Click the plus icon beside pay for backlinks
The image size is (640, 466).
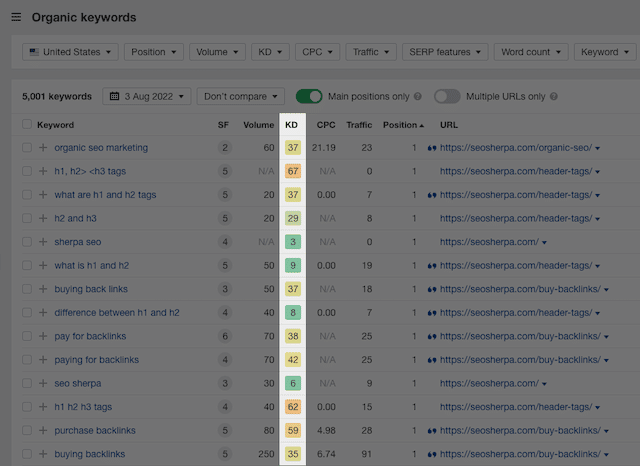coord(43,336)
